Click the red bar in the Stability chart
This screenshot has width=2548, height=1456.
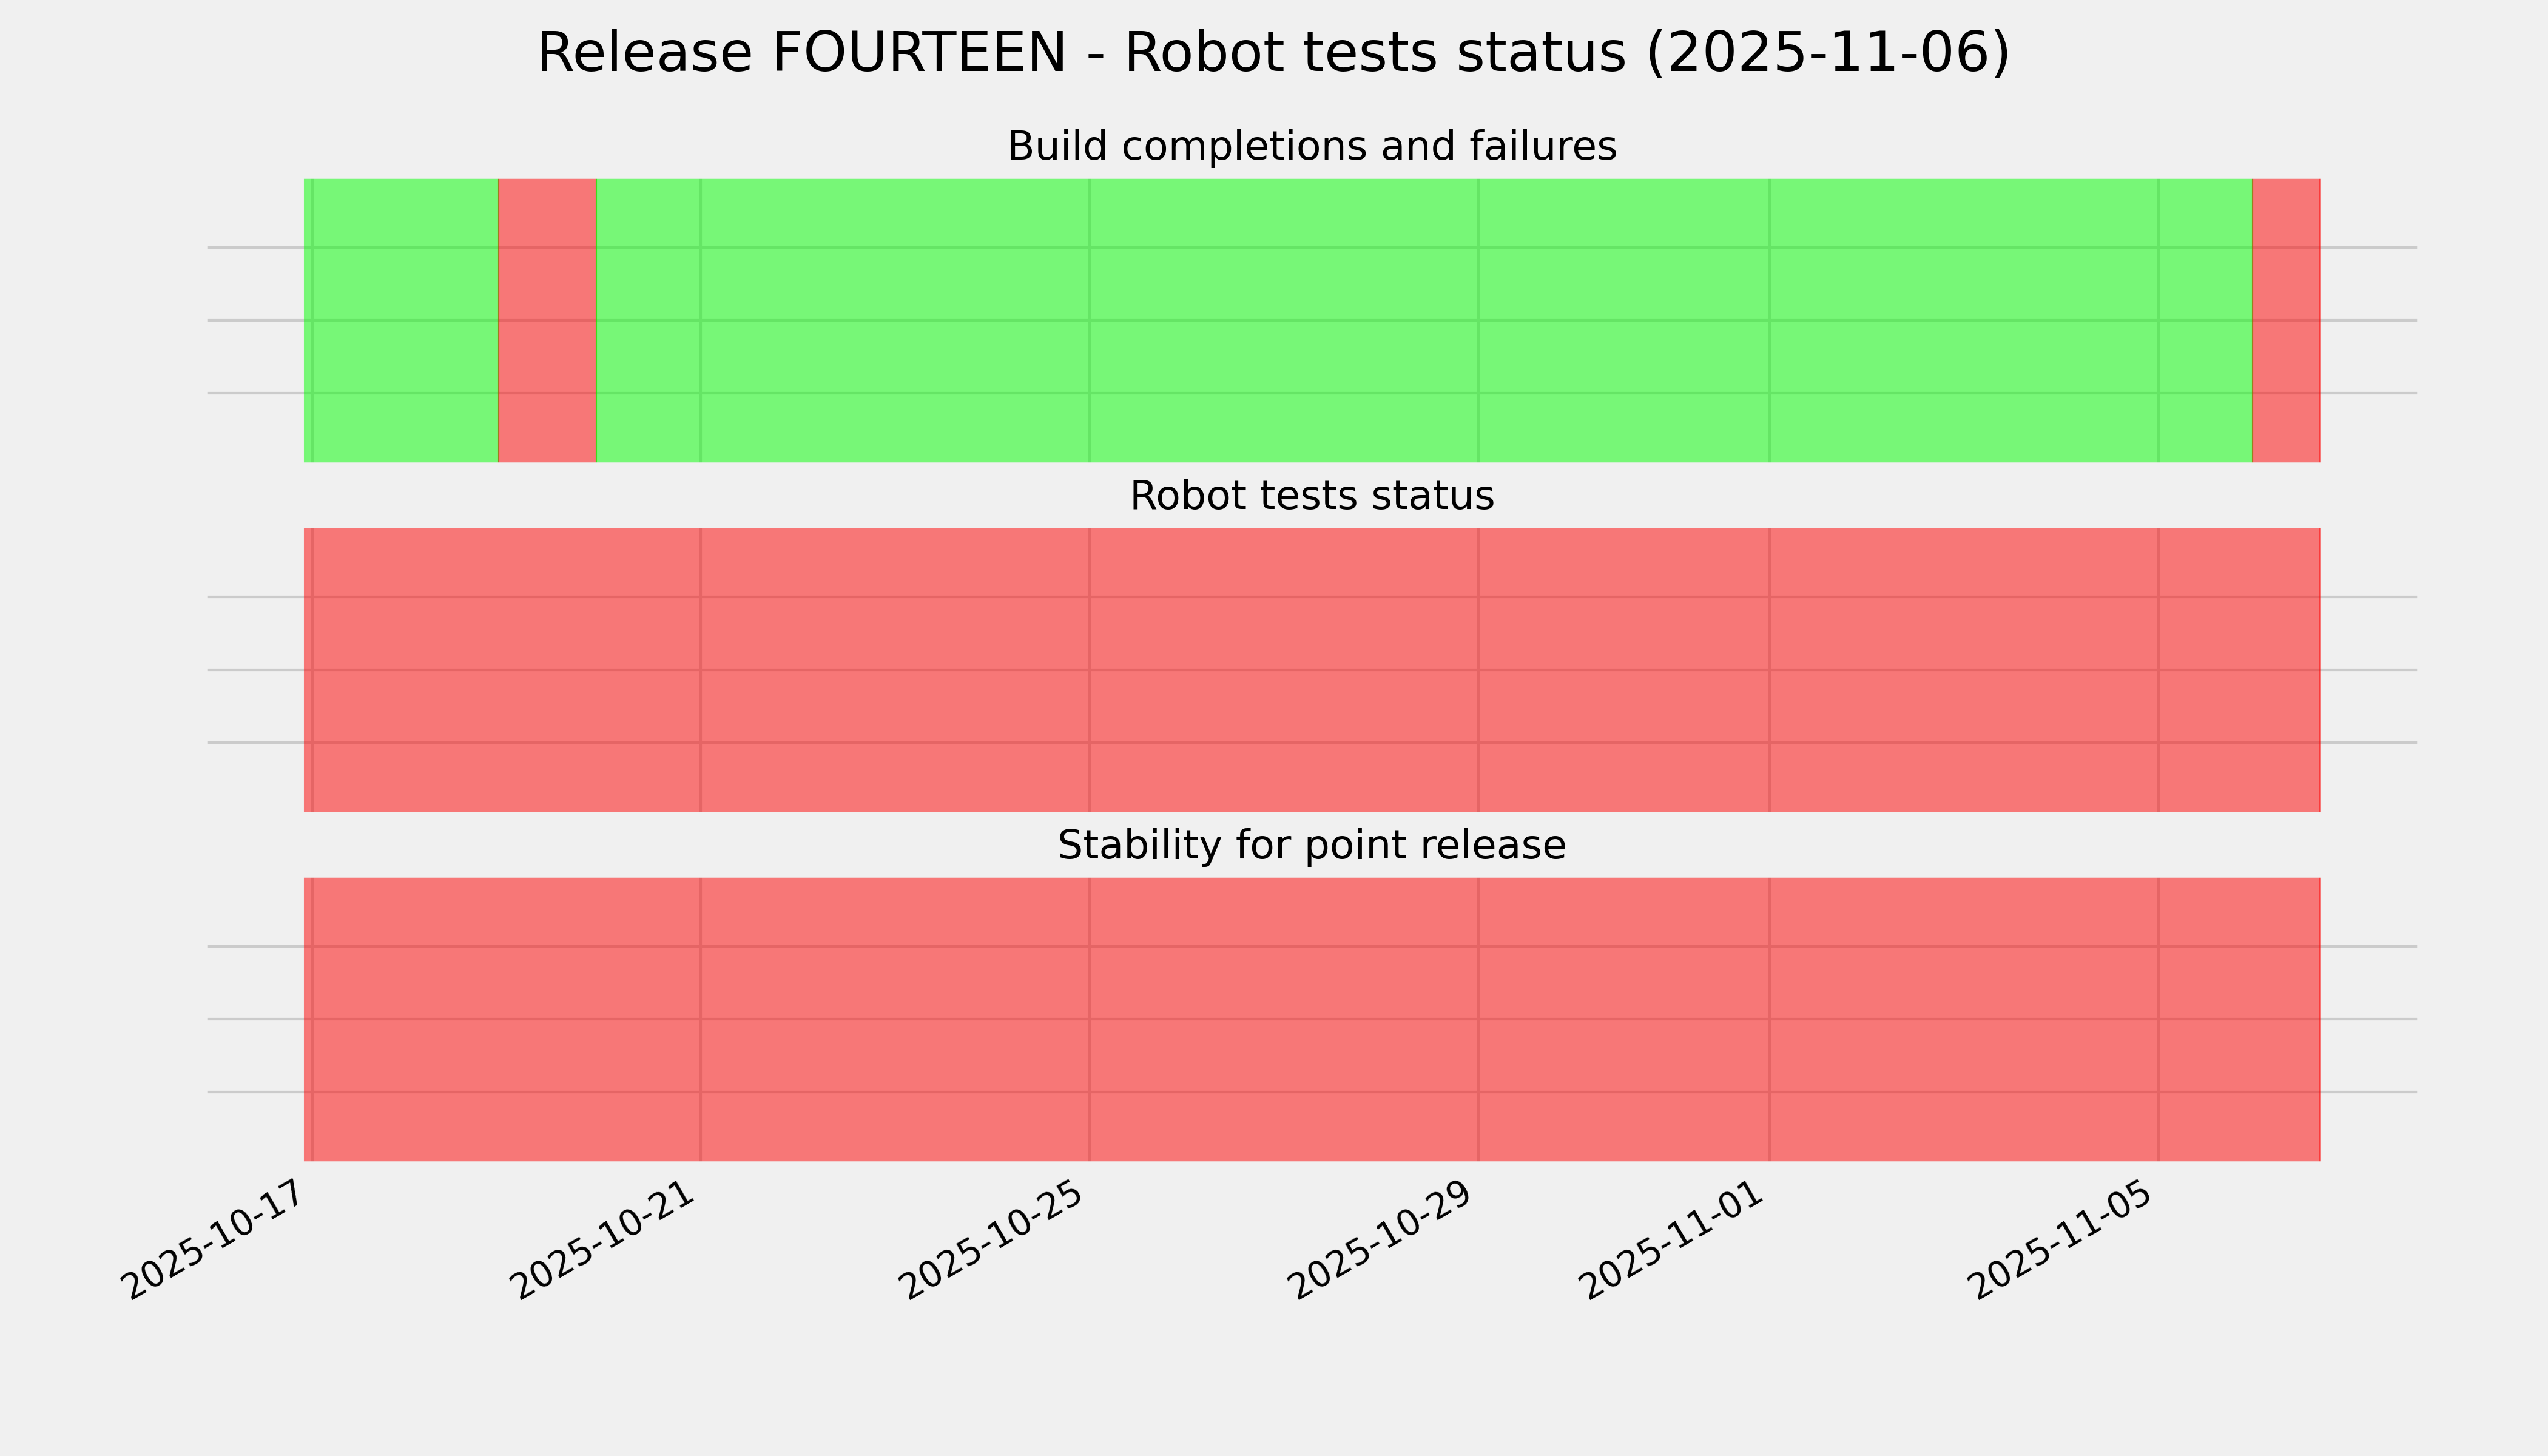(x=1311, y=1019)
